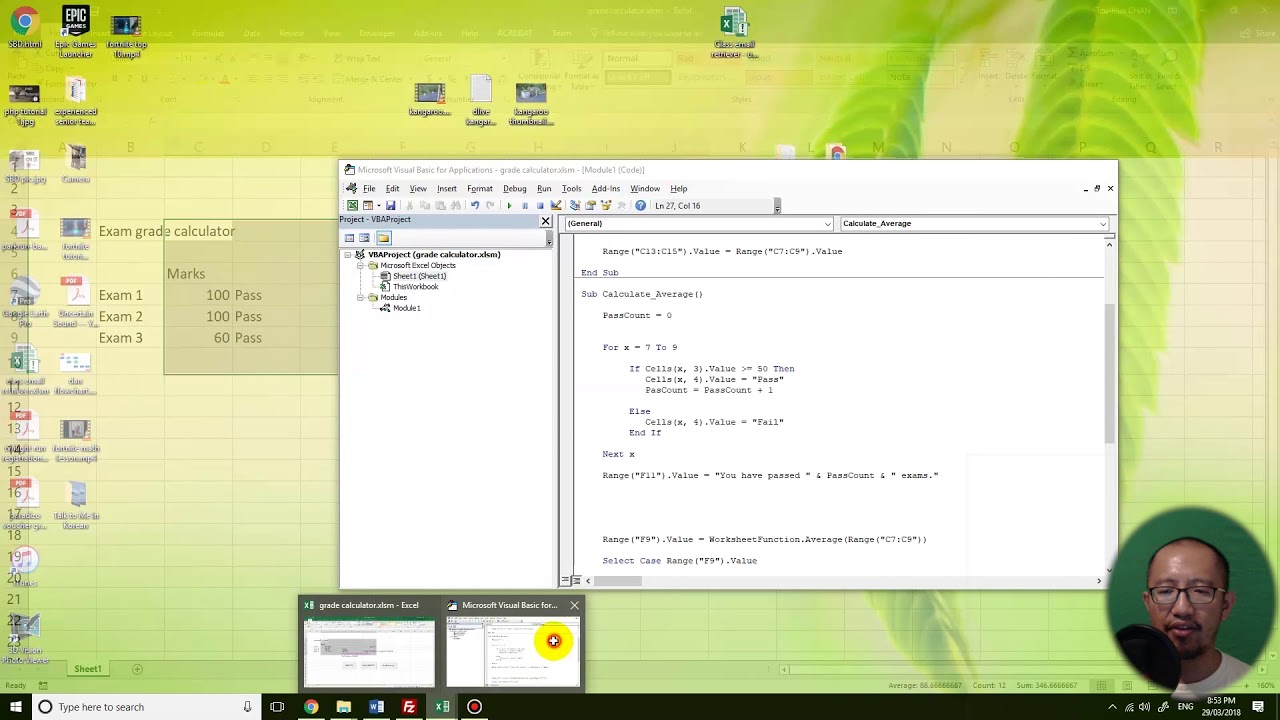
Task: Click the screen recorder taskbar icon
Action: click(x=474, y=707)
